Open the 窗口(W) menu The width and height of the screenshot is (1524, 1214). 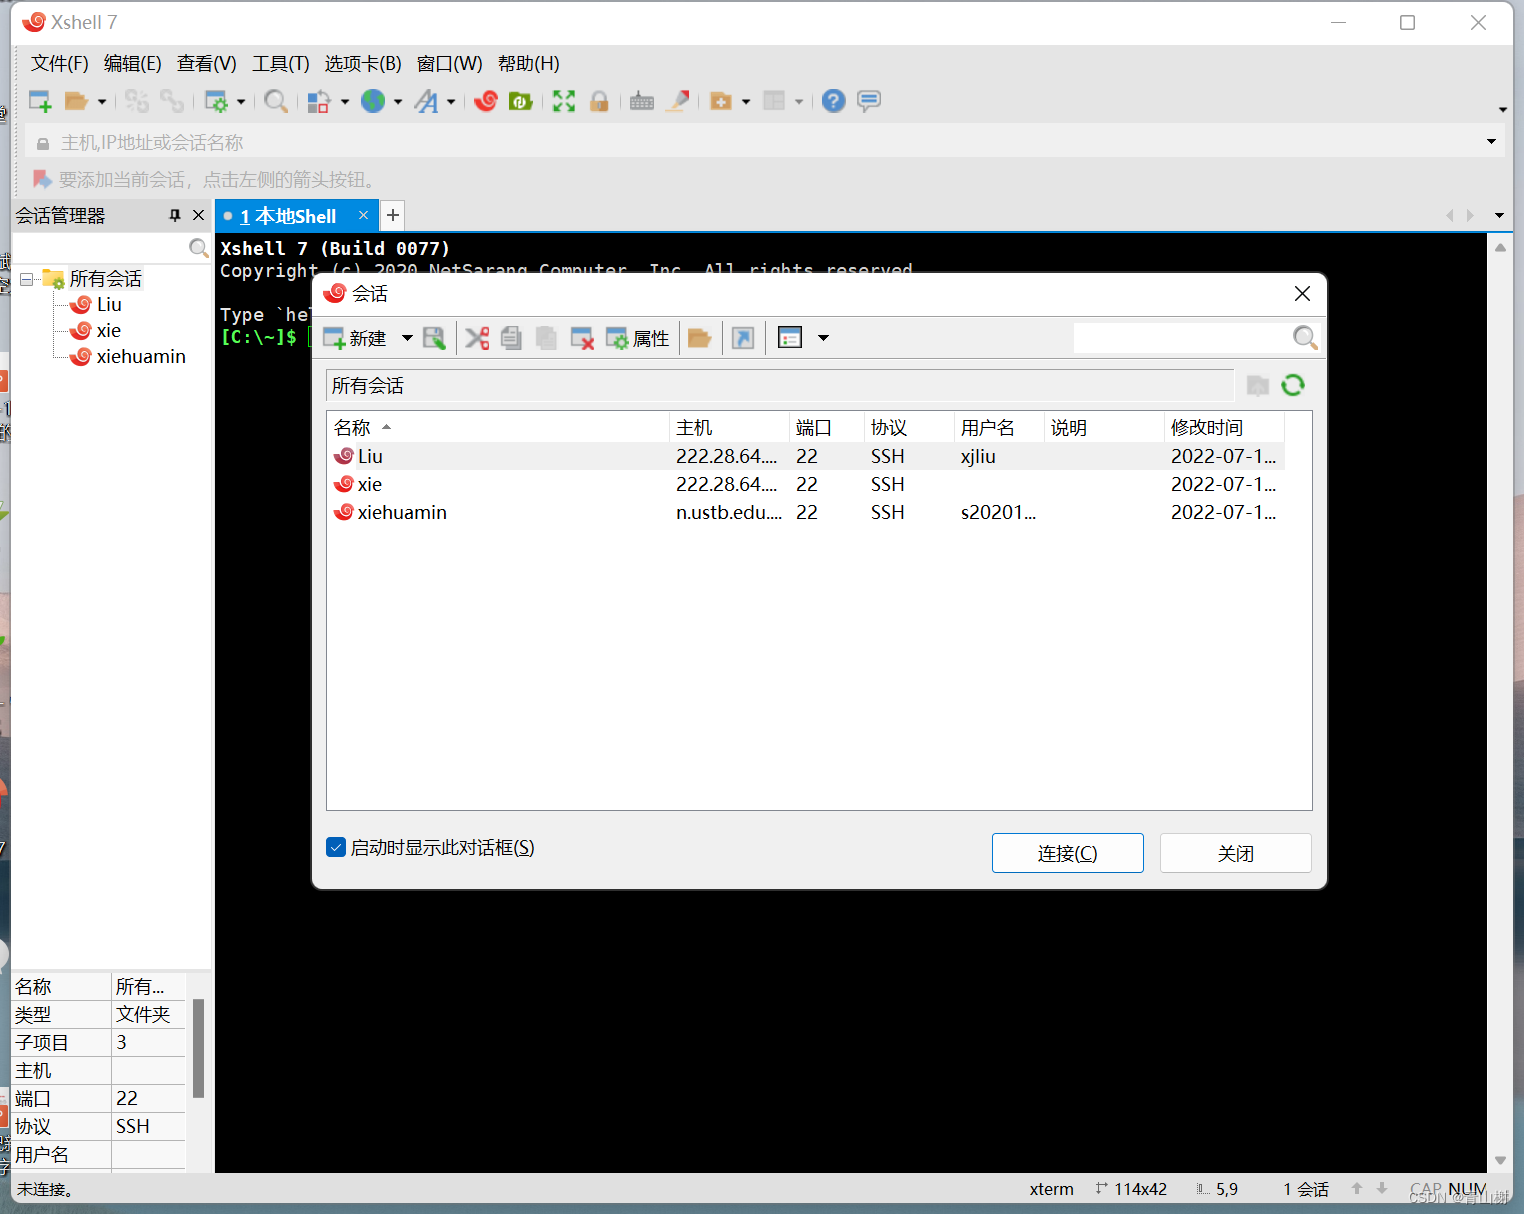450,63
